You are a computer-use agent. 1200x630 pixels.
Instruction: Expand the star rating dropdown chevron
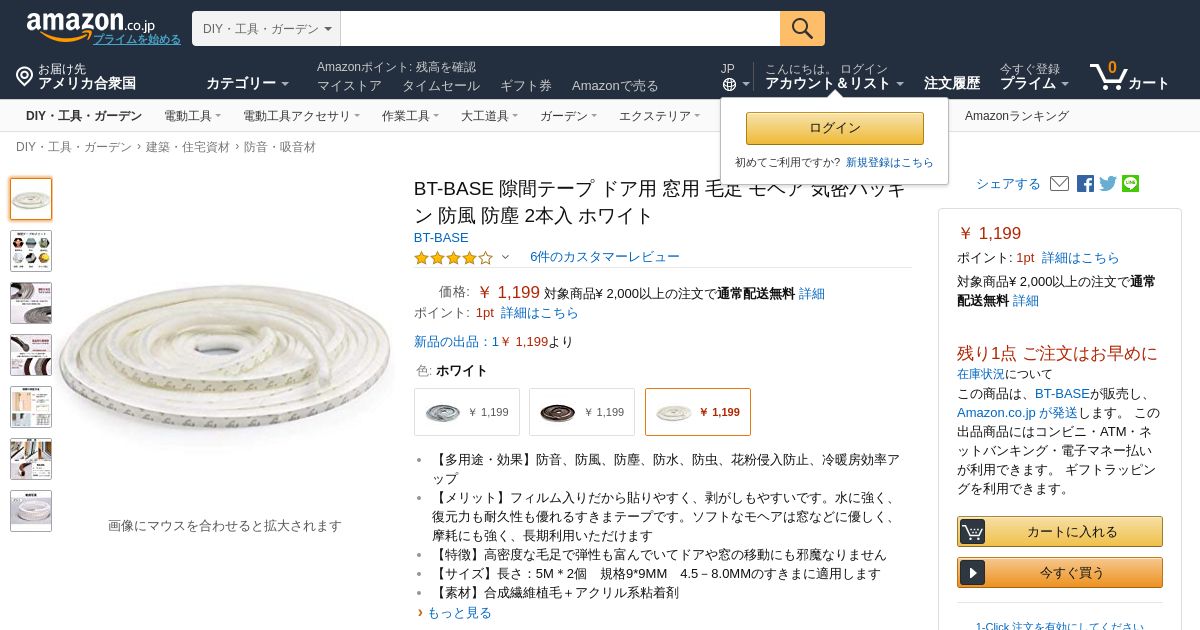[x=505, y=257]
